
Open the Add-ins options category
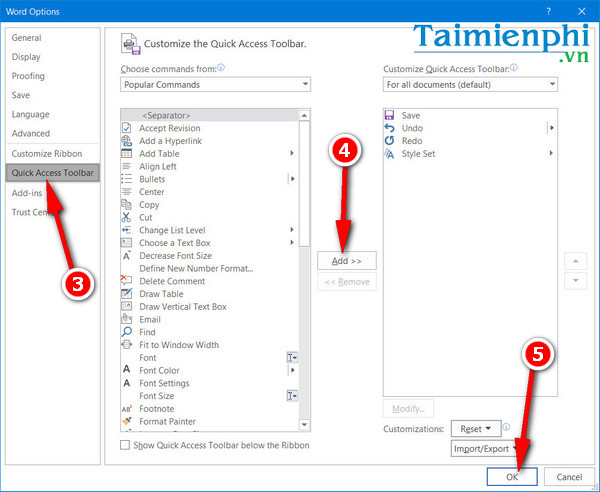pos(27,193)
